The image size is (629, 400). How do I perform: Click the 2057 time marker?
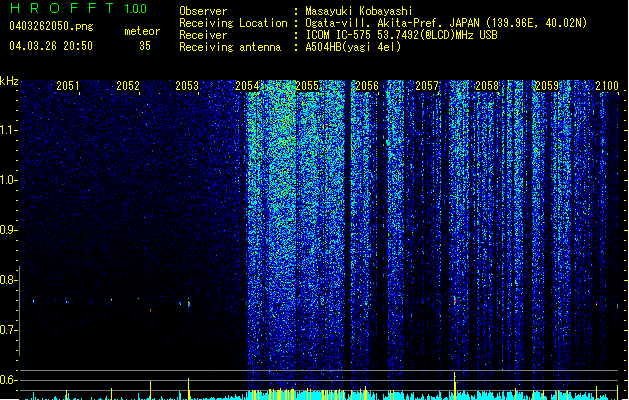[427, 85]
